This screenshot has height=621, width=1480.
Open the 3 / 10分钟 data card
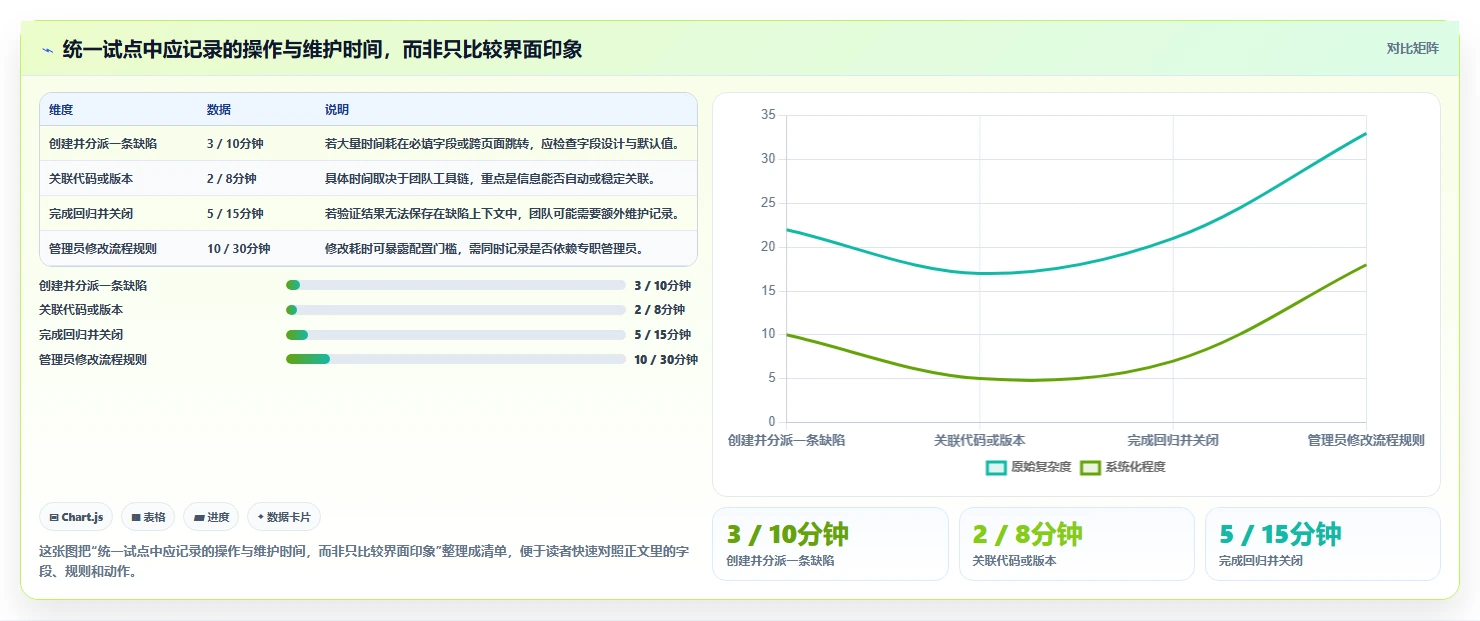click(830, 544)
